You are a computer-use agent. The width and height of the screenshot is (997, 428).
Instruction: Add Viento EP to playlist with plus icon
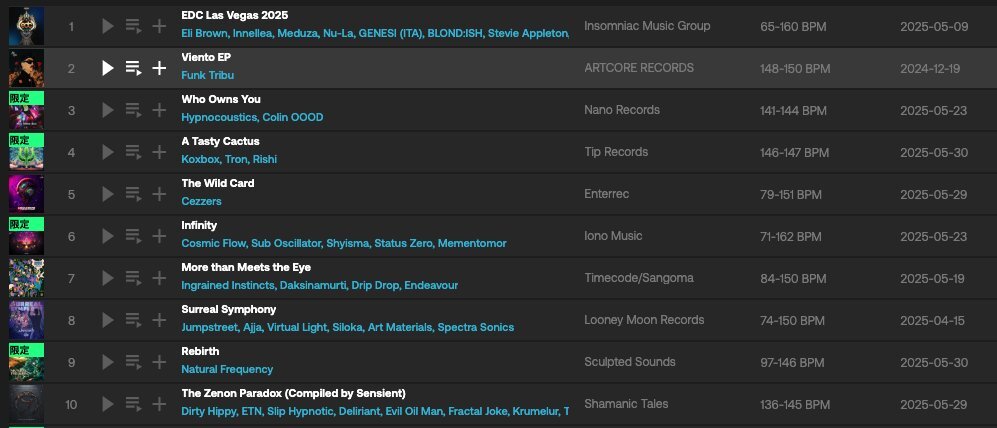[159, 68]
